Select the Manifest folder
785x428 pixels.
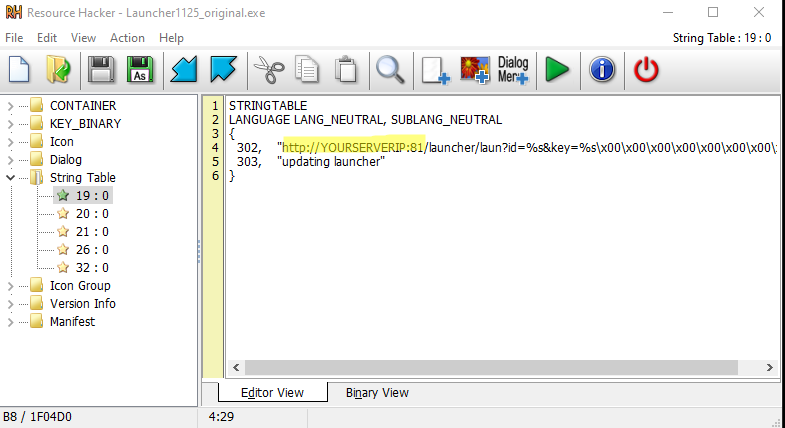(x=62, y=322)
